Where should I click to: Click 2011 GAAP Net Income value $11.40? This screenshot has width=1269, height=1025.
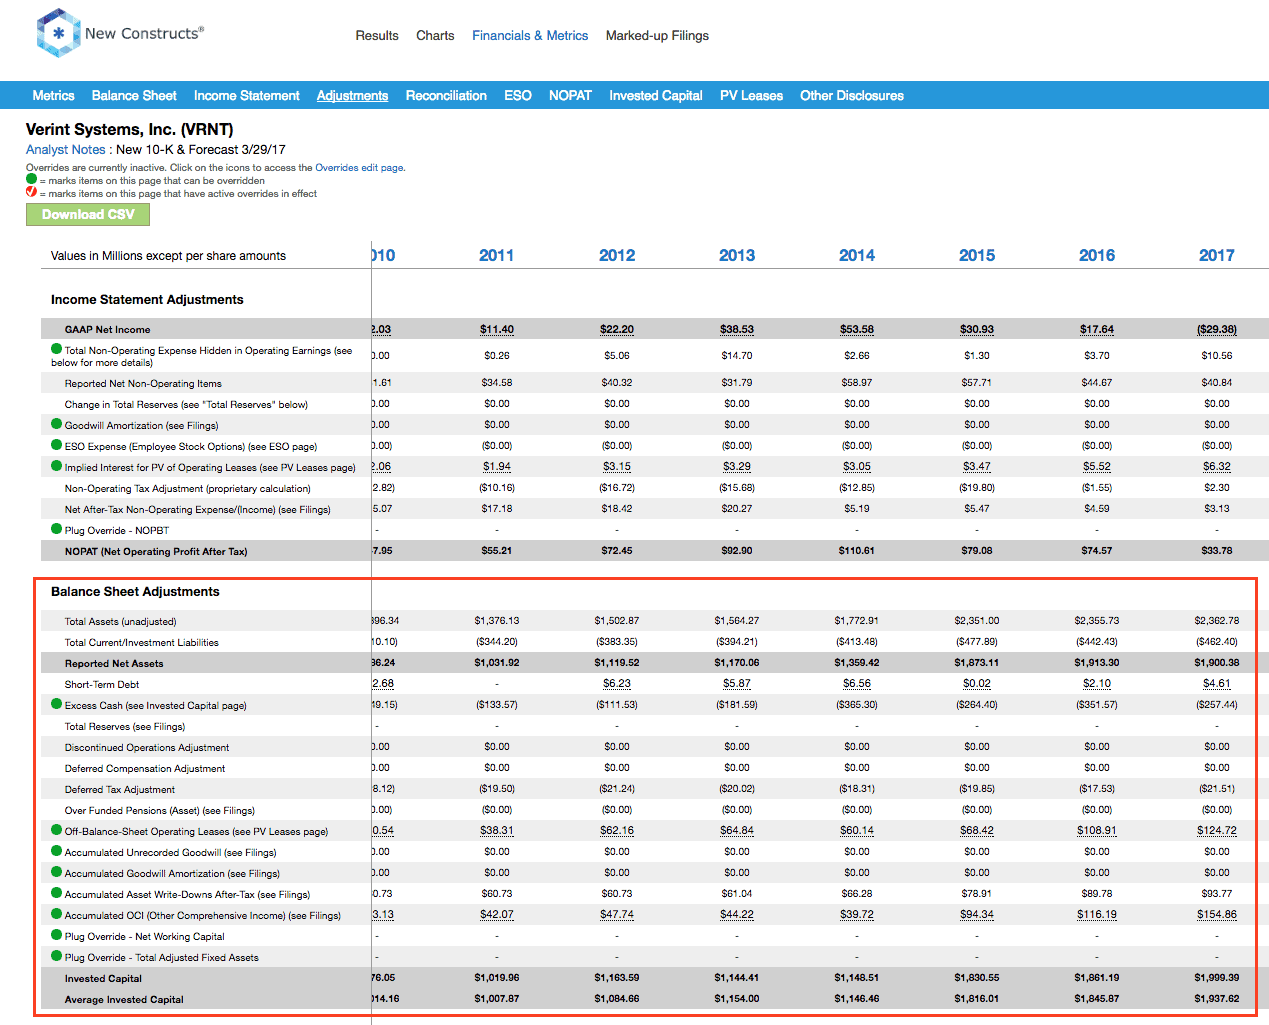497,329
